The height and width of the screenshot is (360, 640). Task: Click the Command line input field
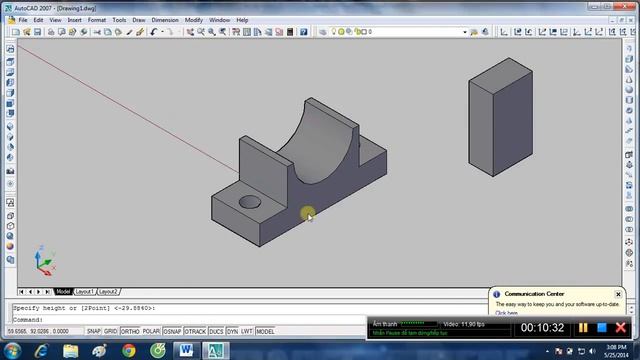(x=190, y=320)
